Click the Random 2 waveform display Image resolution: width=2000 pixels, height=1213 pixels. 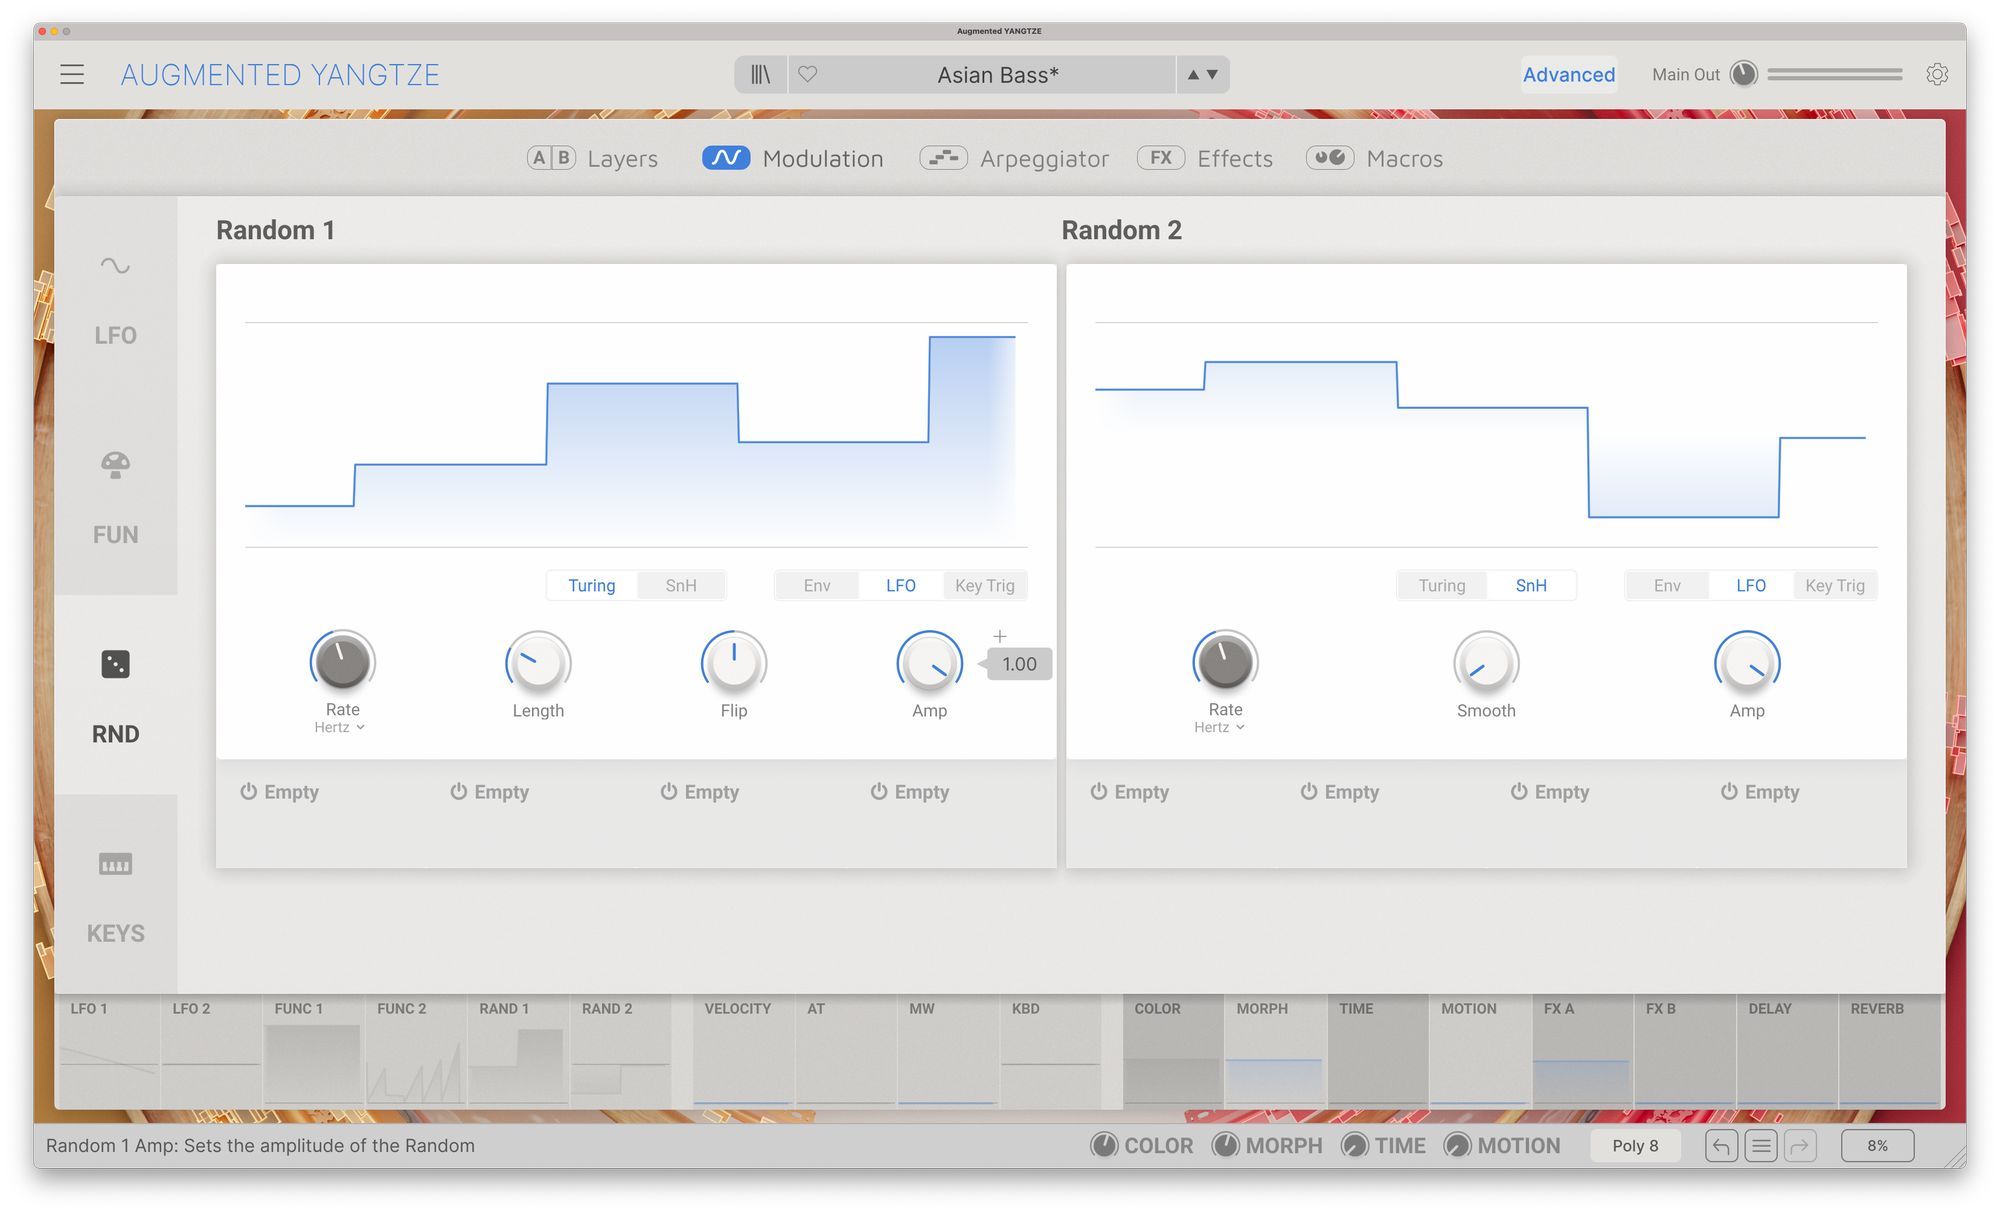point(1486,435)
